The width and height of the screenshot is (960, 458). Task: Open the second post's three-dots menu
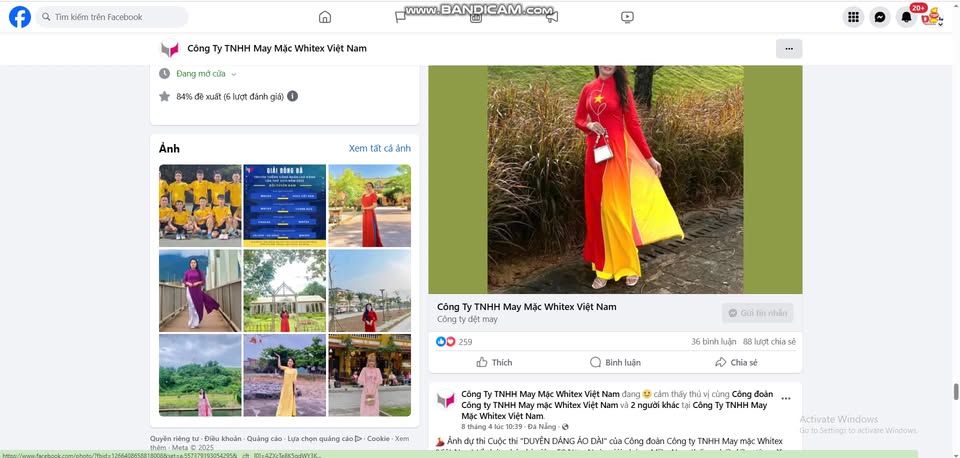786,399
